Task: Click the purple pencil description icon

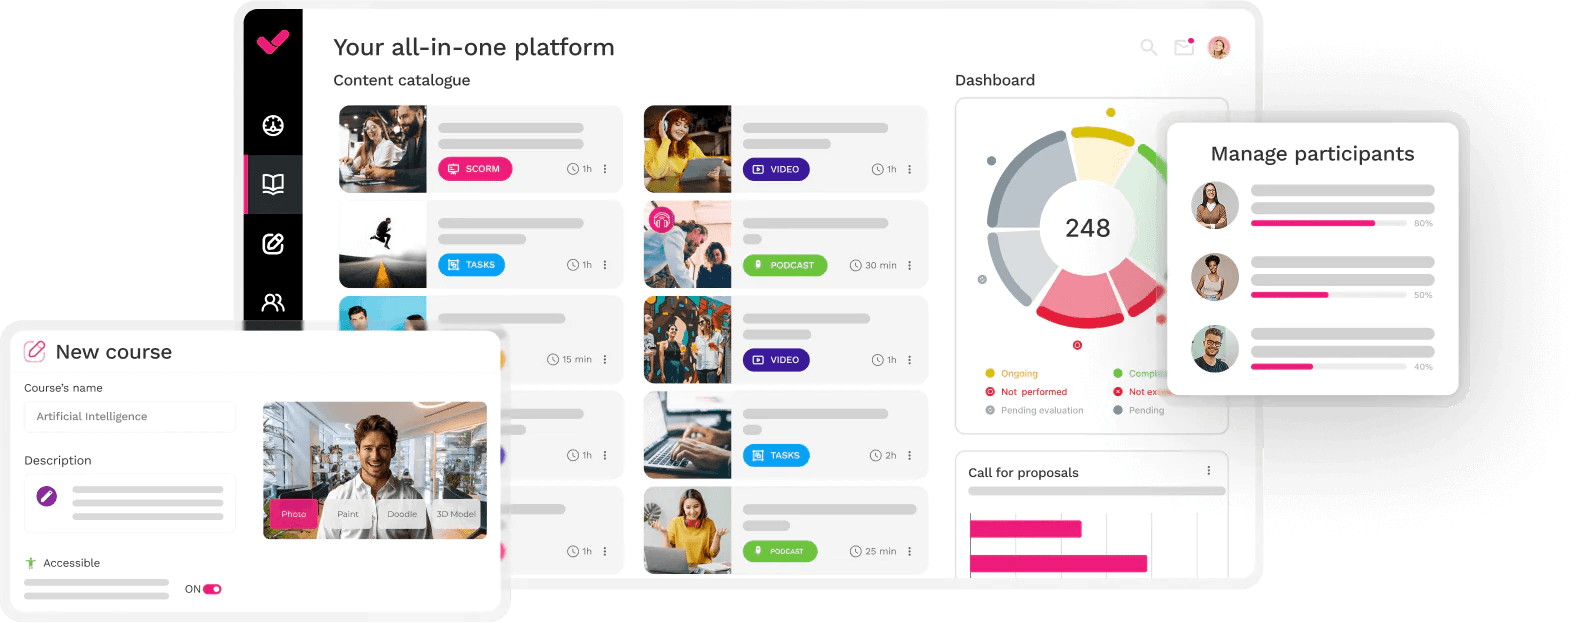Action: coord(47,496)
